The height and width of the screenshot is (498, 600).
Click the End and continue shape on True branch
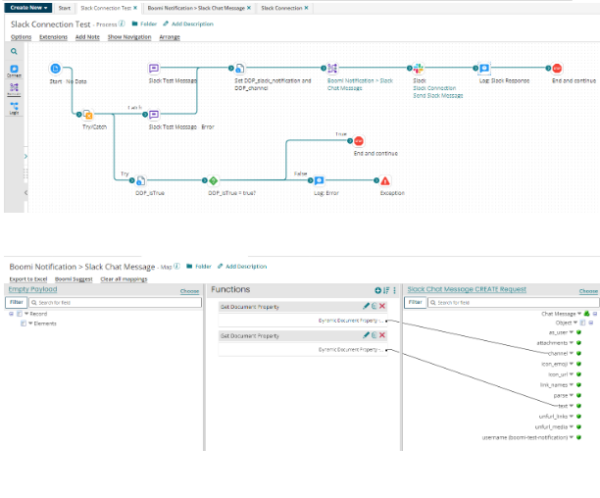click(359, 141)
